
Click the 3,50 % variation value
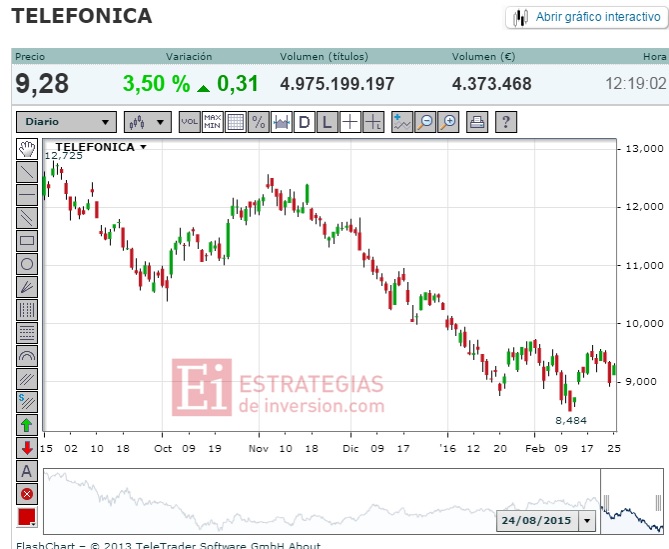(x=156, y=83)
